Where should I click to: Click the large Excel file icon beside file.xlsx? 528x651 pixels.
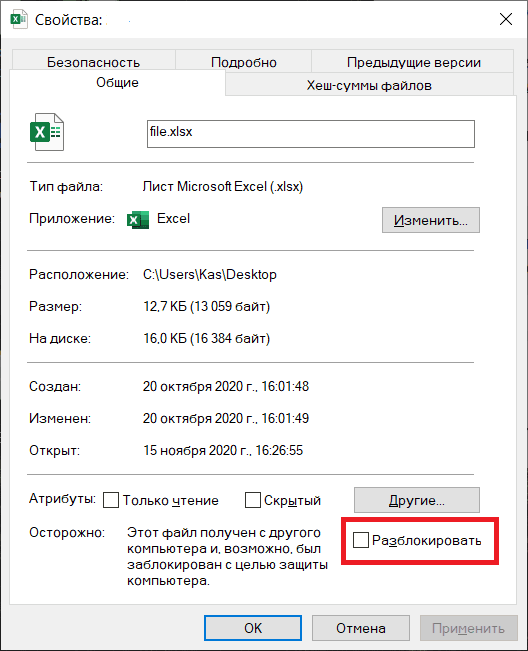[47, 132]
